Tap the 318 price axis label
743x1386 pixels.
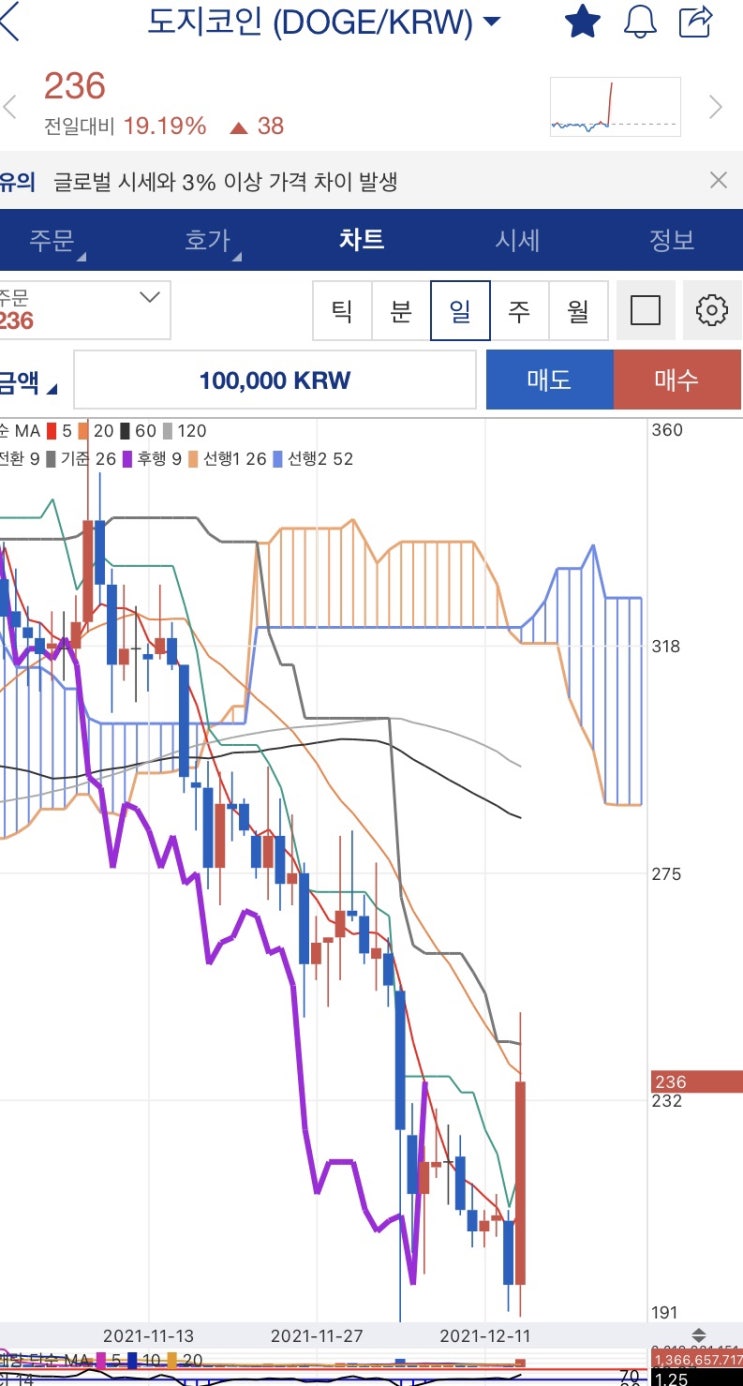point(667,647)
